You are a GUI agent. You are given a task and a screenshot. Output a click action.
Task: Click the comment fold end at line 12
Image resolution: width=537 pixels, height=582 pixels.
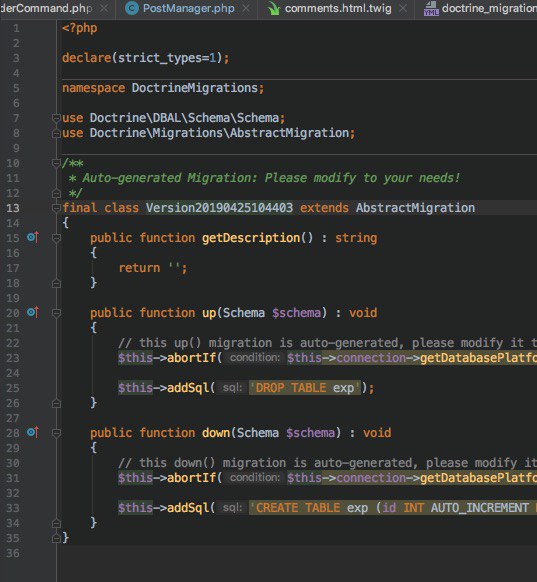pos(56,193)
